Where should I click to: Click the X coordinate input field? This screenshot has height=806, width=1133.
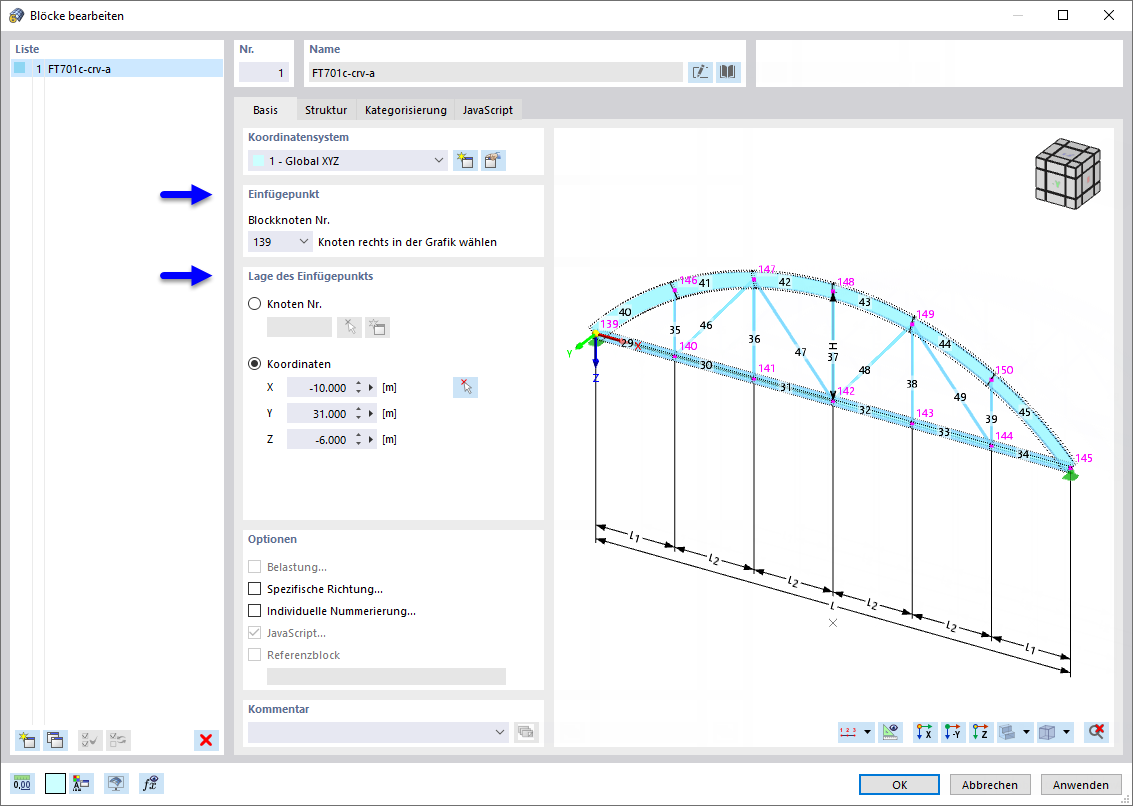click(320, 387)
